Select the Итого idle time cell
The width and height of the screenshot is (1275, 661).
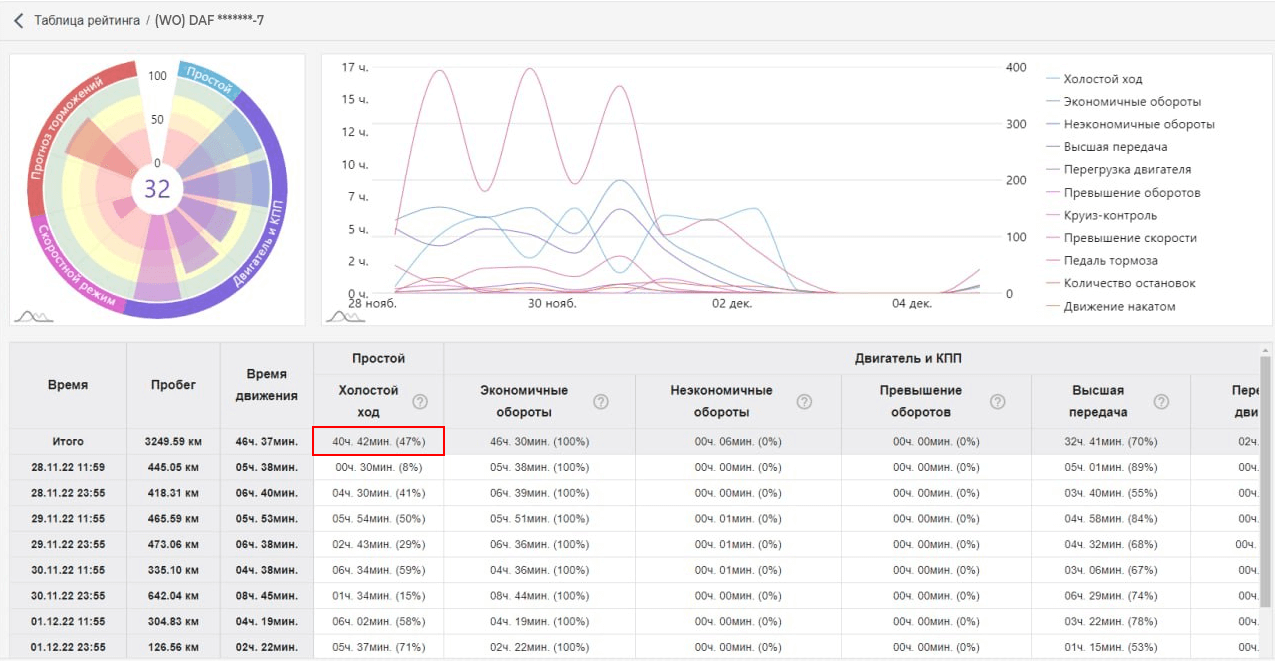(378, 441)
